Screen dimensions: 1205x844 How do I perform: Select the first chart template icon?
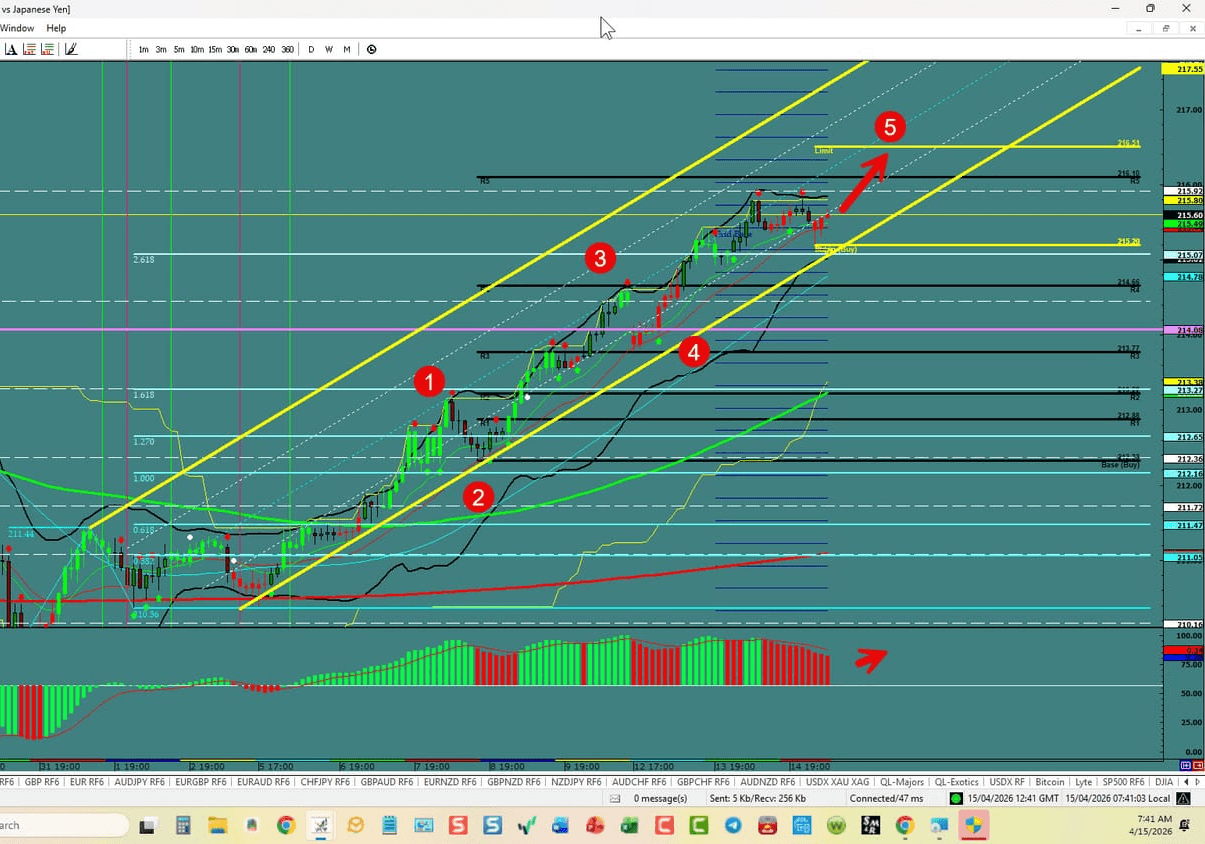point(30,48)
